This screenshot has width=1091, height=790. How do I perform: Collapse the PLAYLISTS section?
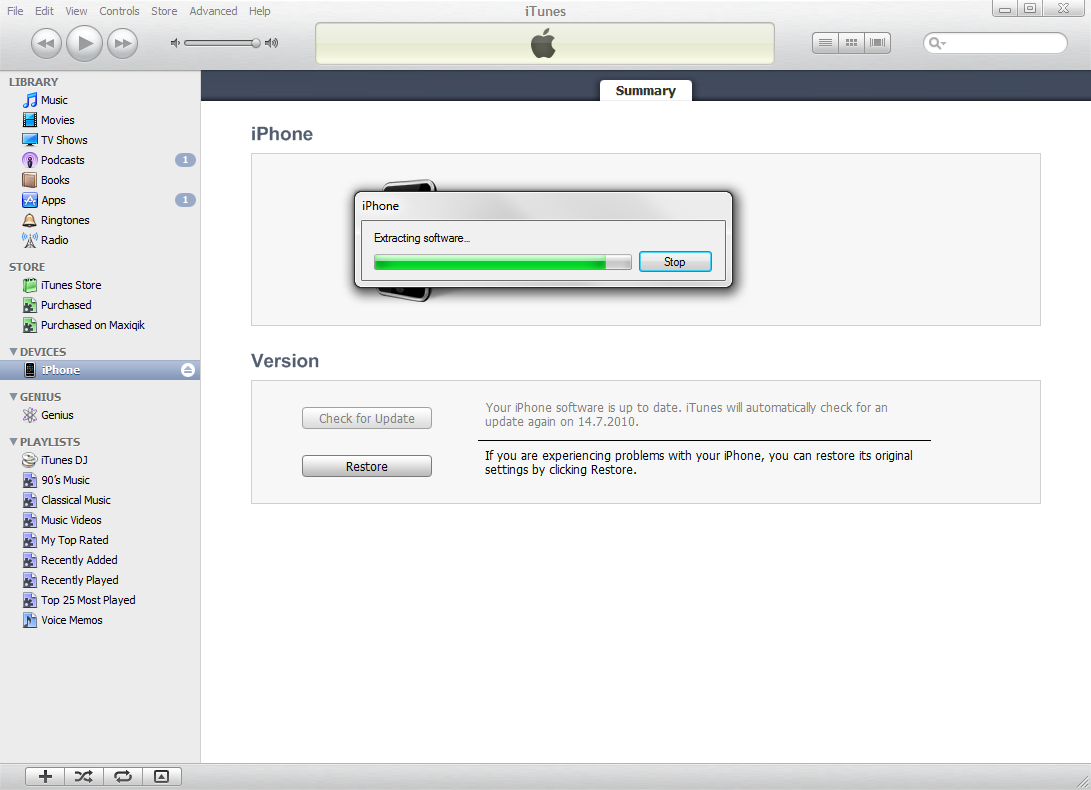13,442
